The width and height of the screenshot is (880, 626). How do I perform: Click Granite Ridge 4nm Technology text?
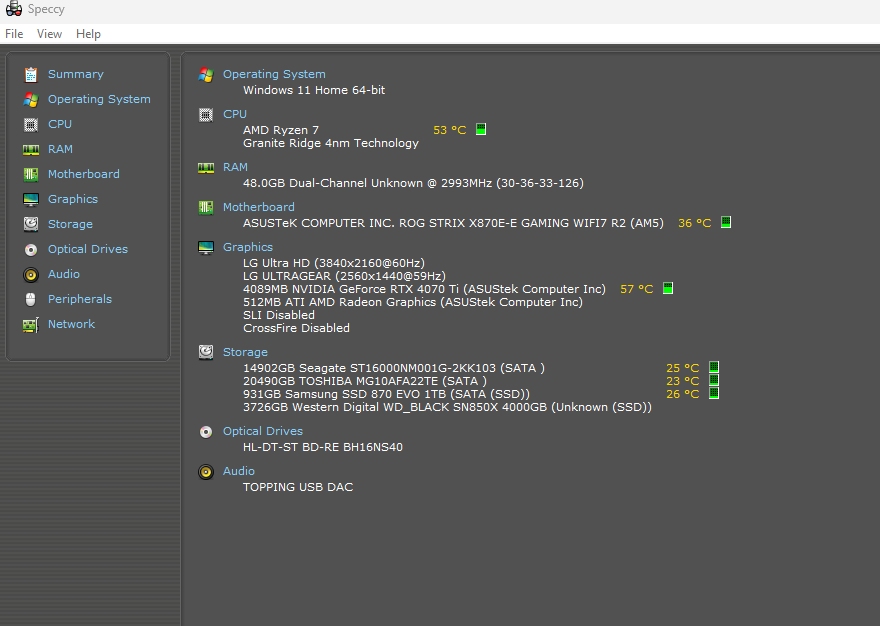coord(331,143)
